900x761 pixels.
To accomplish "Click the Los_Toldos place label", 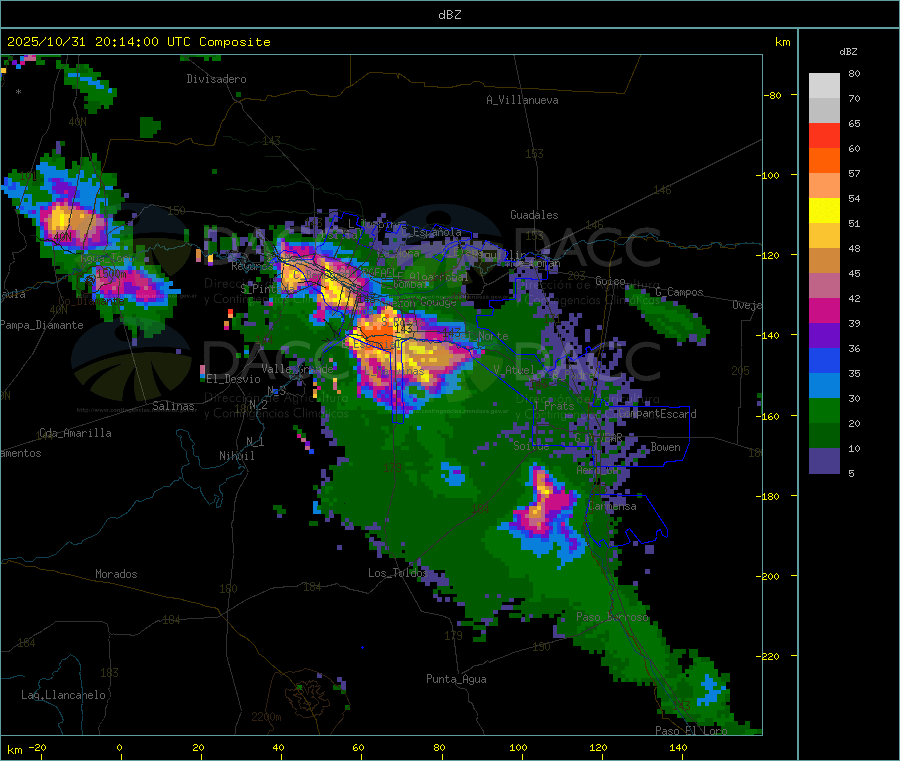I will point(398,573).
